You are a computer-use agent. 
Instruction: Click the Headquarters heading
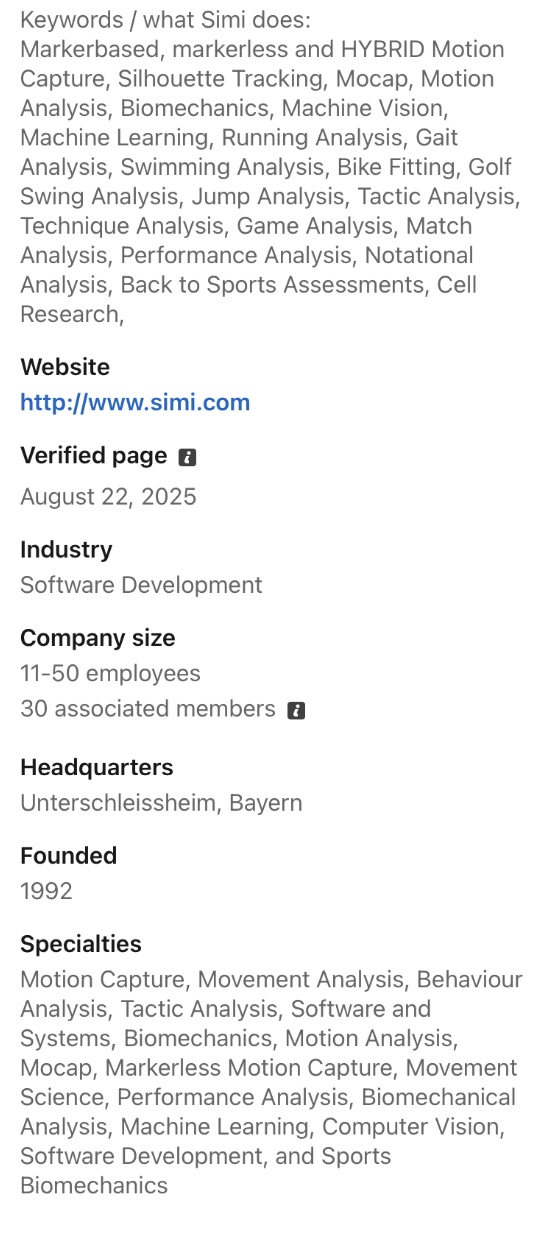tap(97, 767)
